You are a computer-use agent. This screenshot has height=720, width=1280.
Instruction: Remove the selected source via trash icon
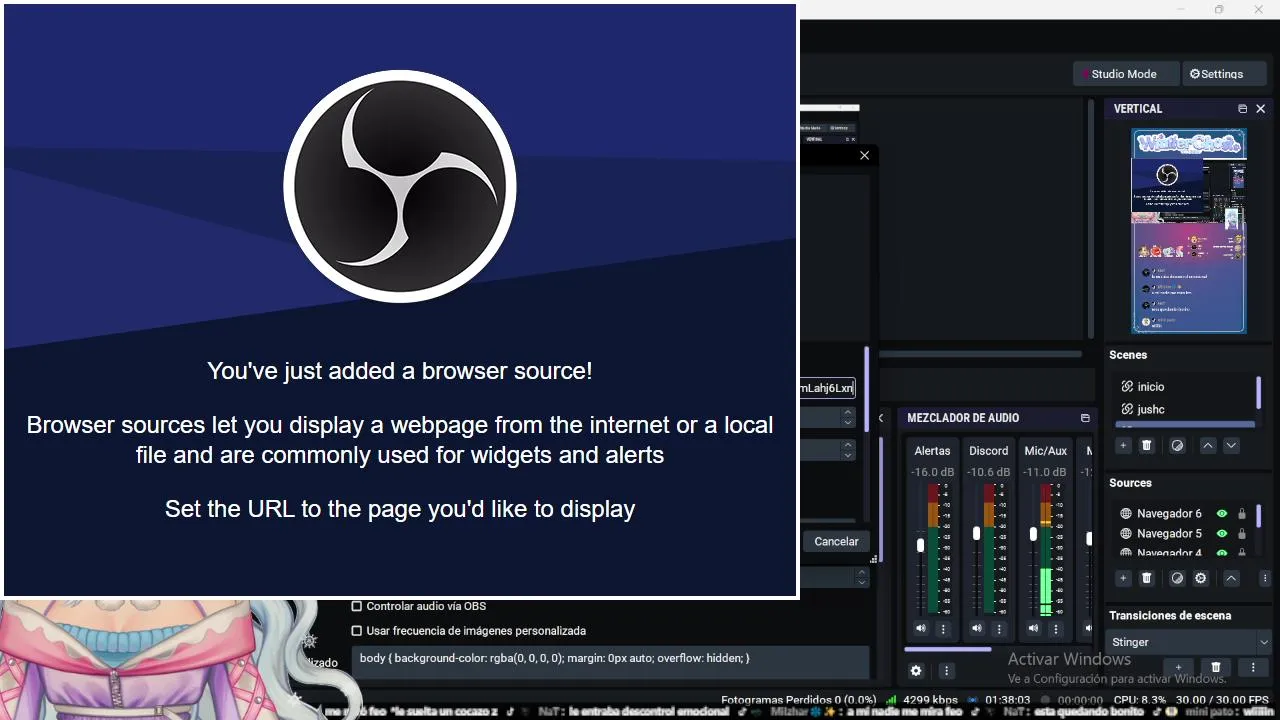pos(1147,578)
